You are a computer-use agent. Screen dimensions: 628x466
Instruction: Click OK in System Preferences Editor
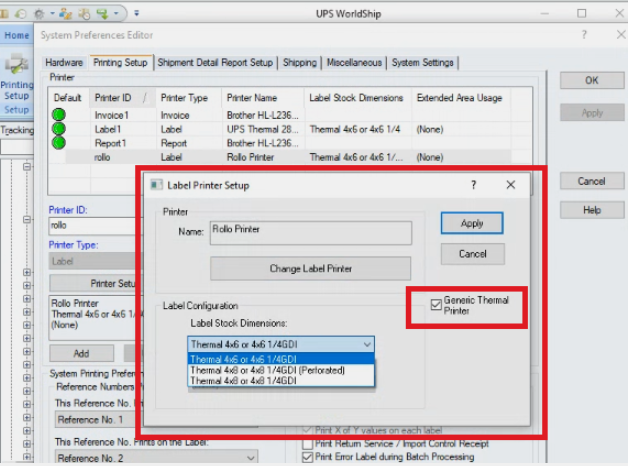592,80
